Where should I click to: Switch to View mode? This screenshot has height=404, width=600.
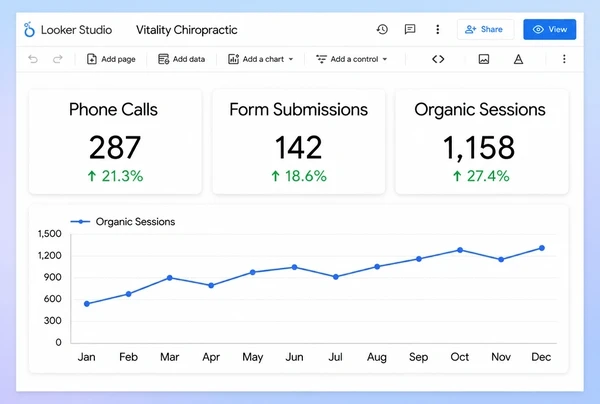(549, 29)
